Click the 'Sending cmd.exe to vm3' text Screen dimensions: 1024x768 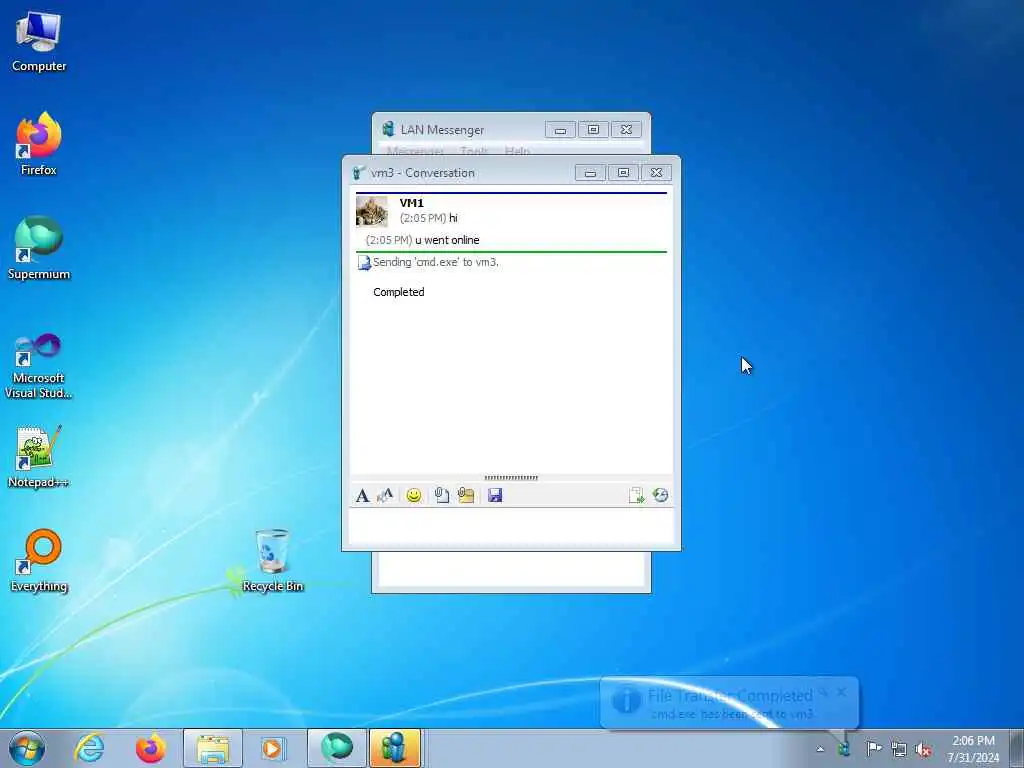[436, 262]
